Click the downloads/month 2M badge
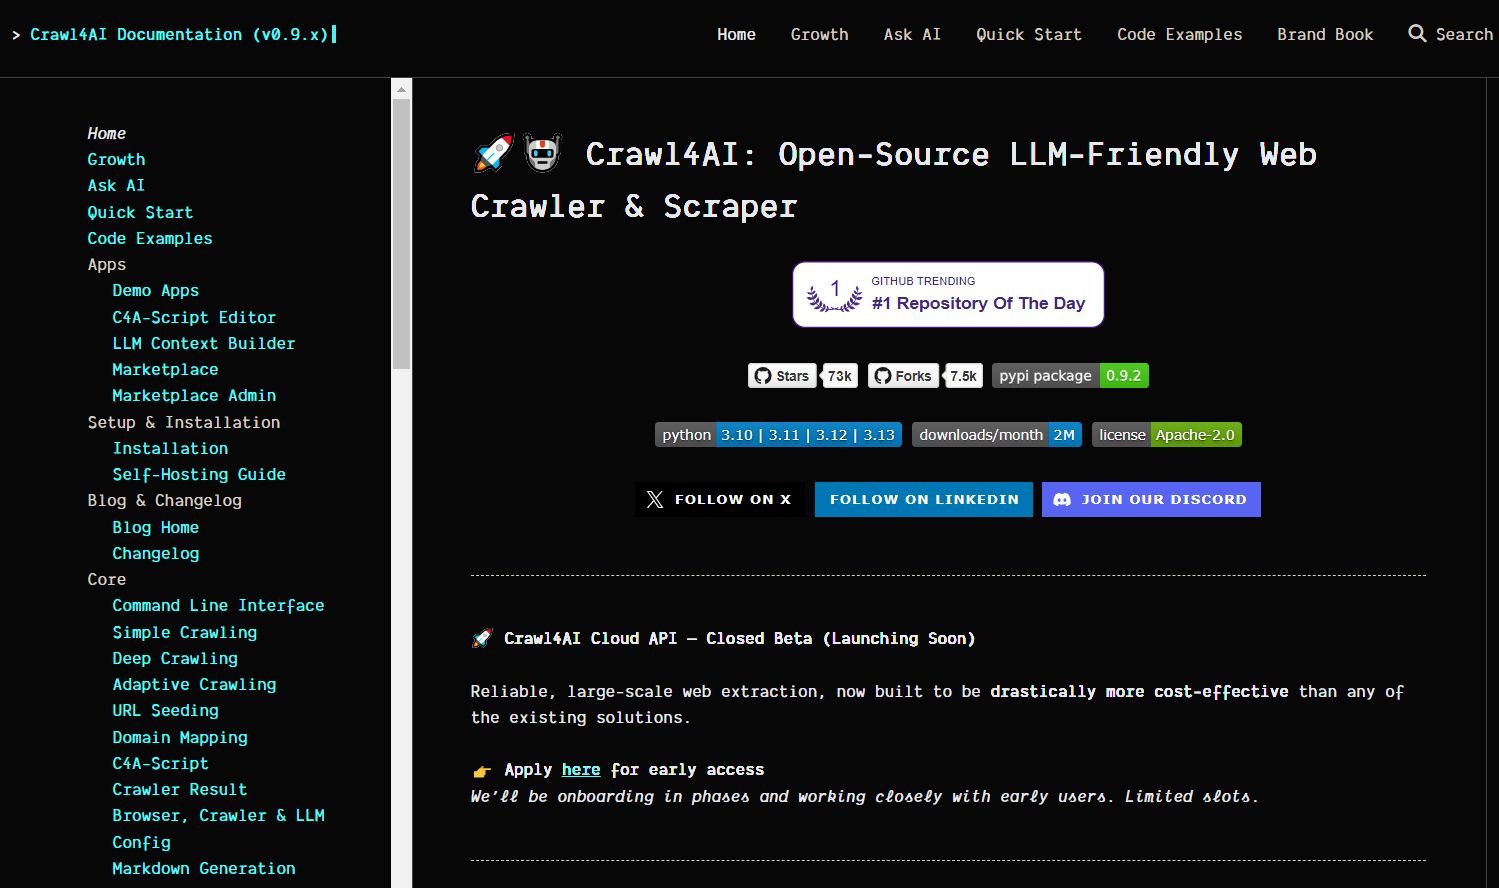The image size is (1499, 888). pos(997,435)
